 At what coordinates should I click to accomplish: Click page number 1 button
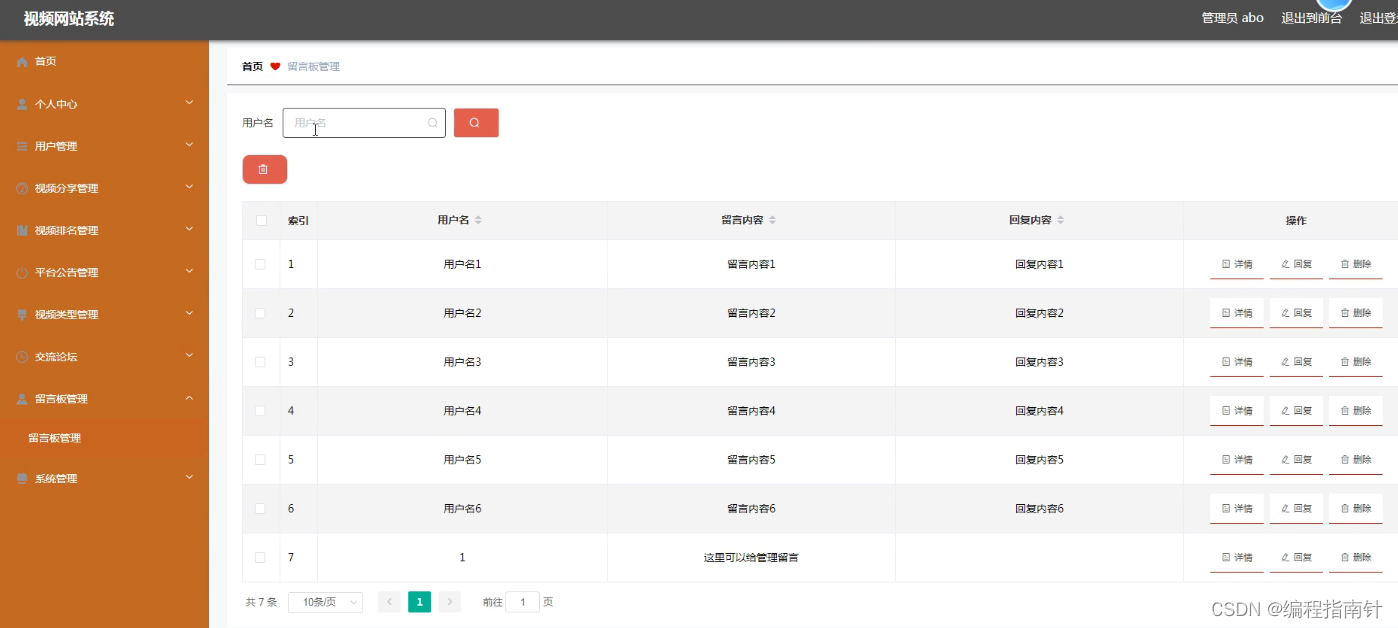pyautogui.click(x=420, y=602)
